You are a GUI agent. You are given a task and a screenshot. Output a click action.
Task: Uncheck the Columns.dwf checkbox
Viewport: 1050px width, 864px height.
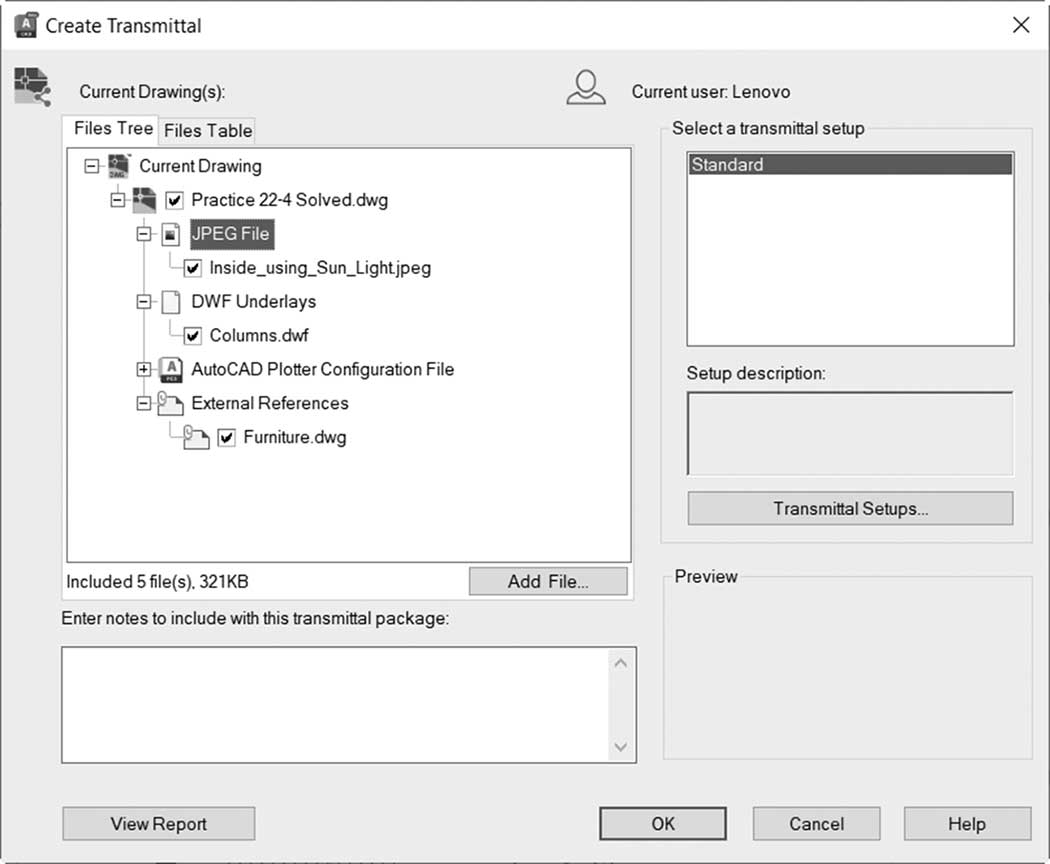pyautogui.click(x=193, y=336)
